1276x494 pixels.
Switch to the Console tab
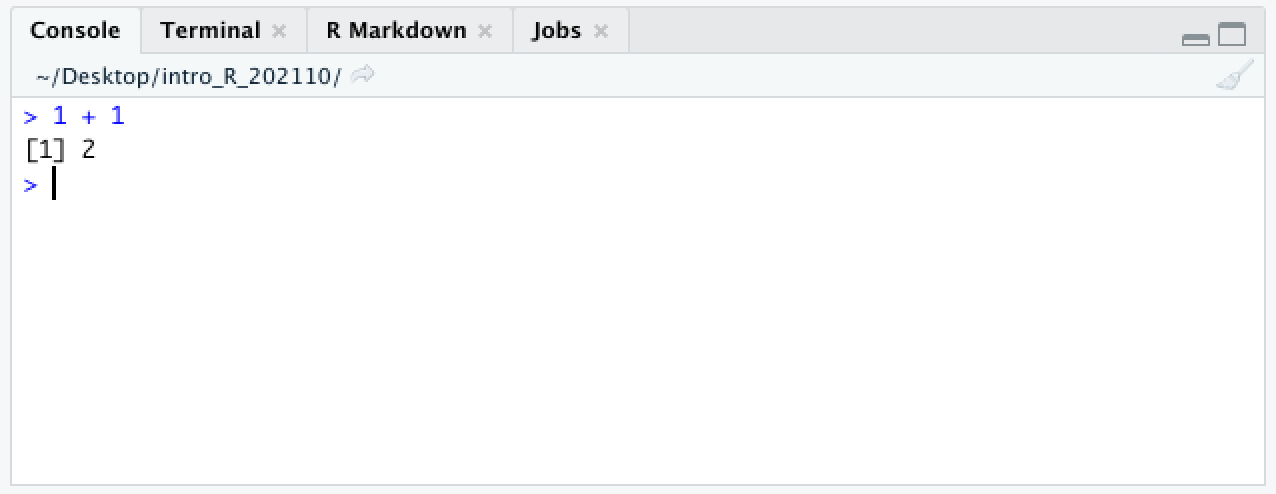[75, 30]
